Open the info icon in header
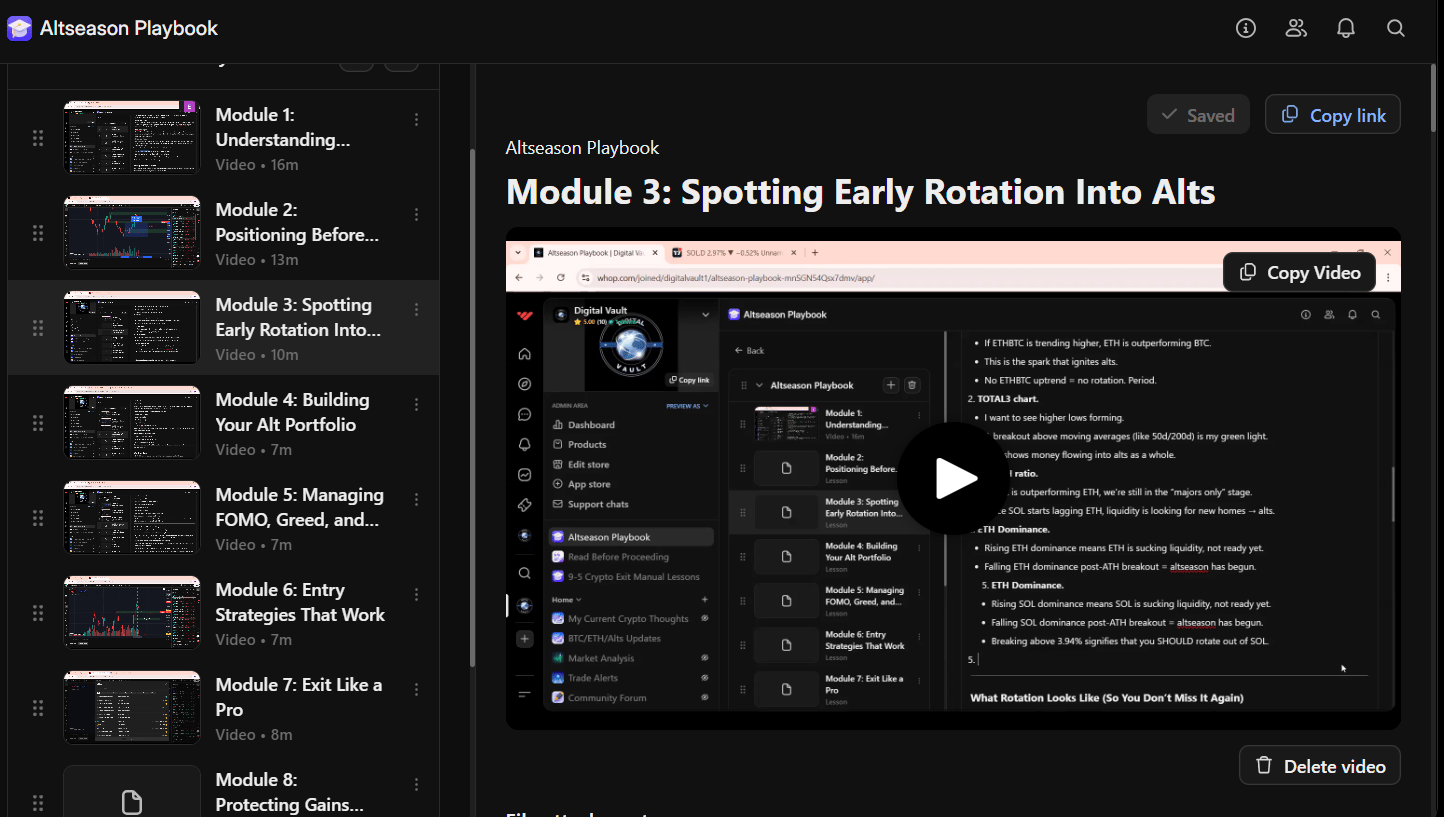 (x=1246, y=28)
